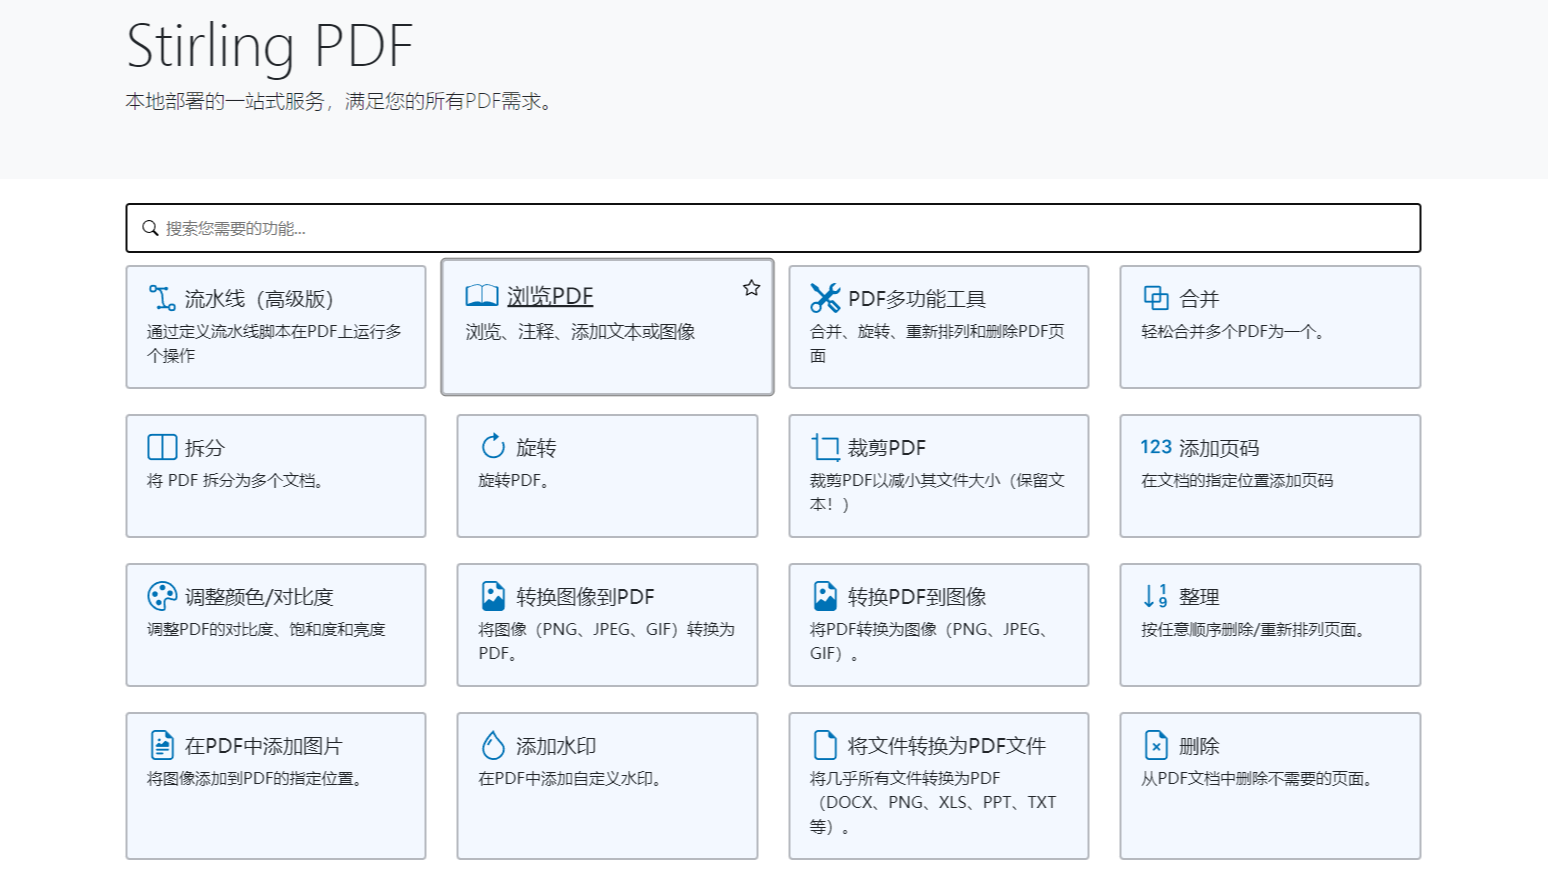Focus the 搜索您需要的功能 search field
Image resolution: width=1548 pixels, height=872 pixels.
(773, 228)
